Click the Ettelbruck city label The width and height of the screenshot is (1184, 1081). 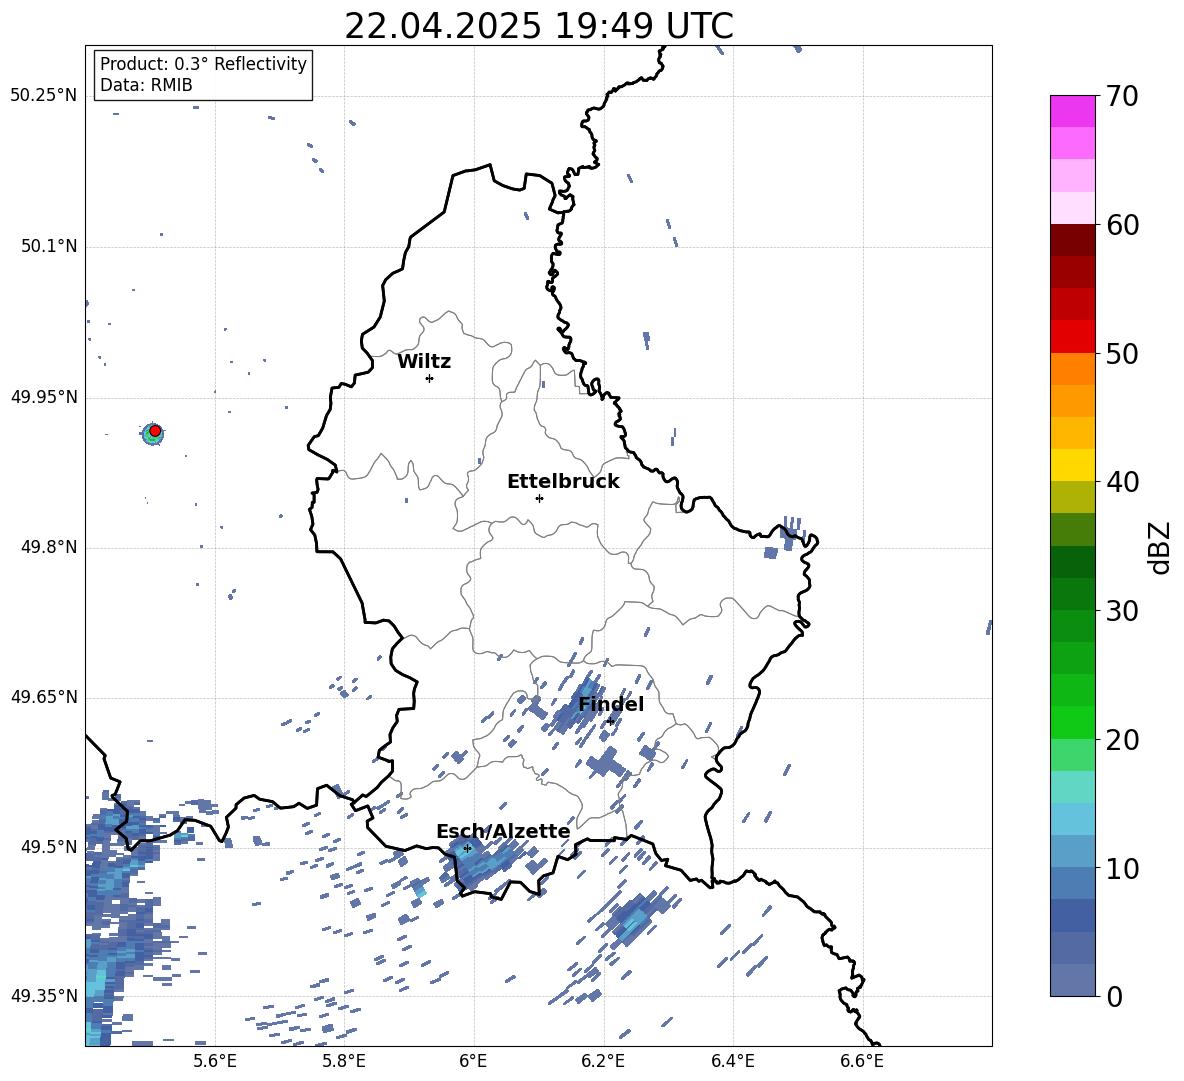(x=563, y=482)
